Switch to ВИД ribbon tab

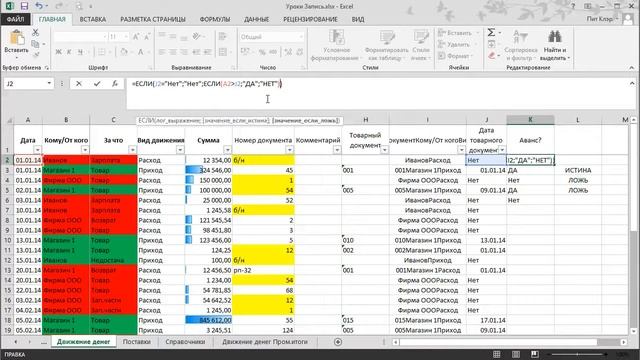pyautogui.click(x=358, y=19)
